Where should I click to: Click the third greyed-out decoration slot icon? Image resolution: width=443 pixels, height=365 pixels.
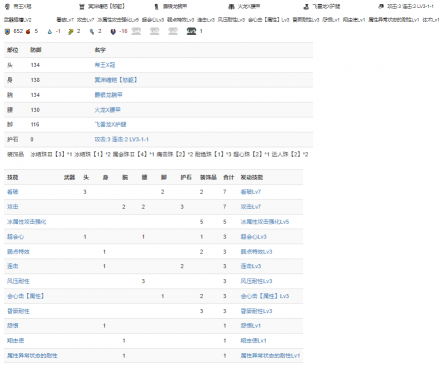(173, 31)
